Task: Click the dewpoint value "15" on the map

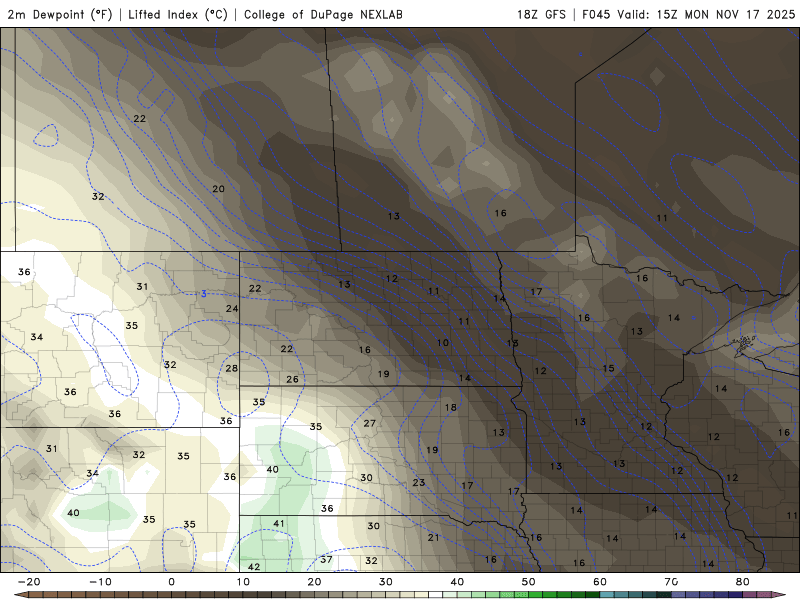Action: point(608,368)
